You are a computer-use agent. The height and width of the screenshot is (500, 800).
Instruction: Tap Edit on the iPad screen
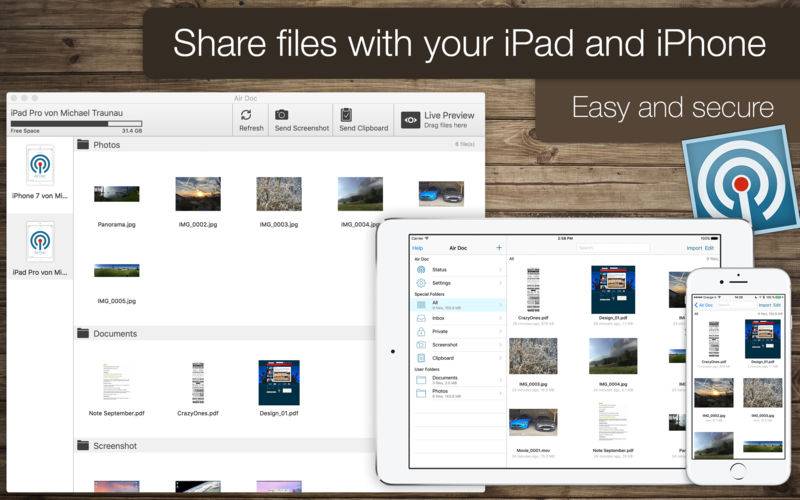(x=709, y=248)
